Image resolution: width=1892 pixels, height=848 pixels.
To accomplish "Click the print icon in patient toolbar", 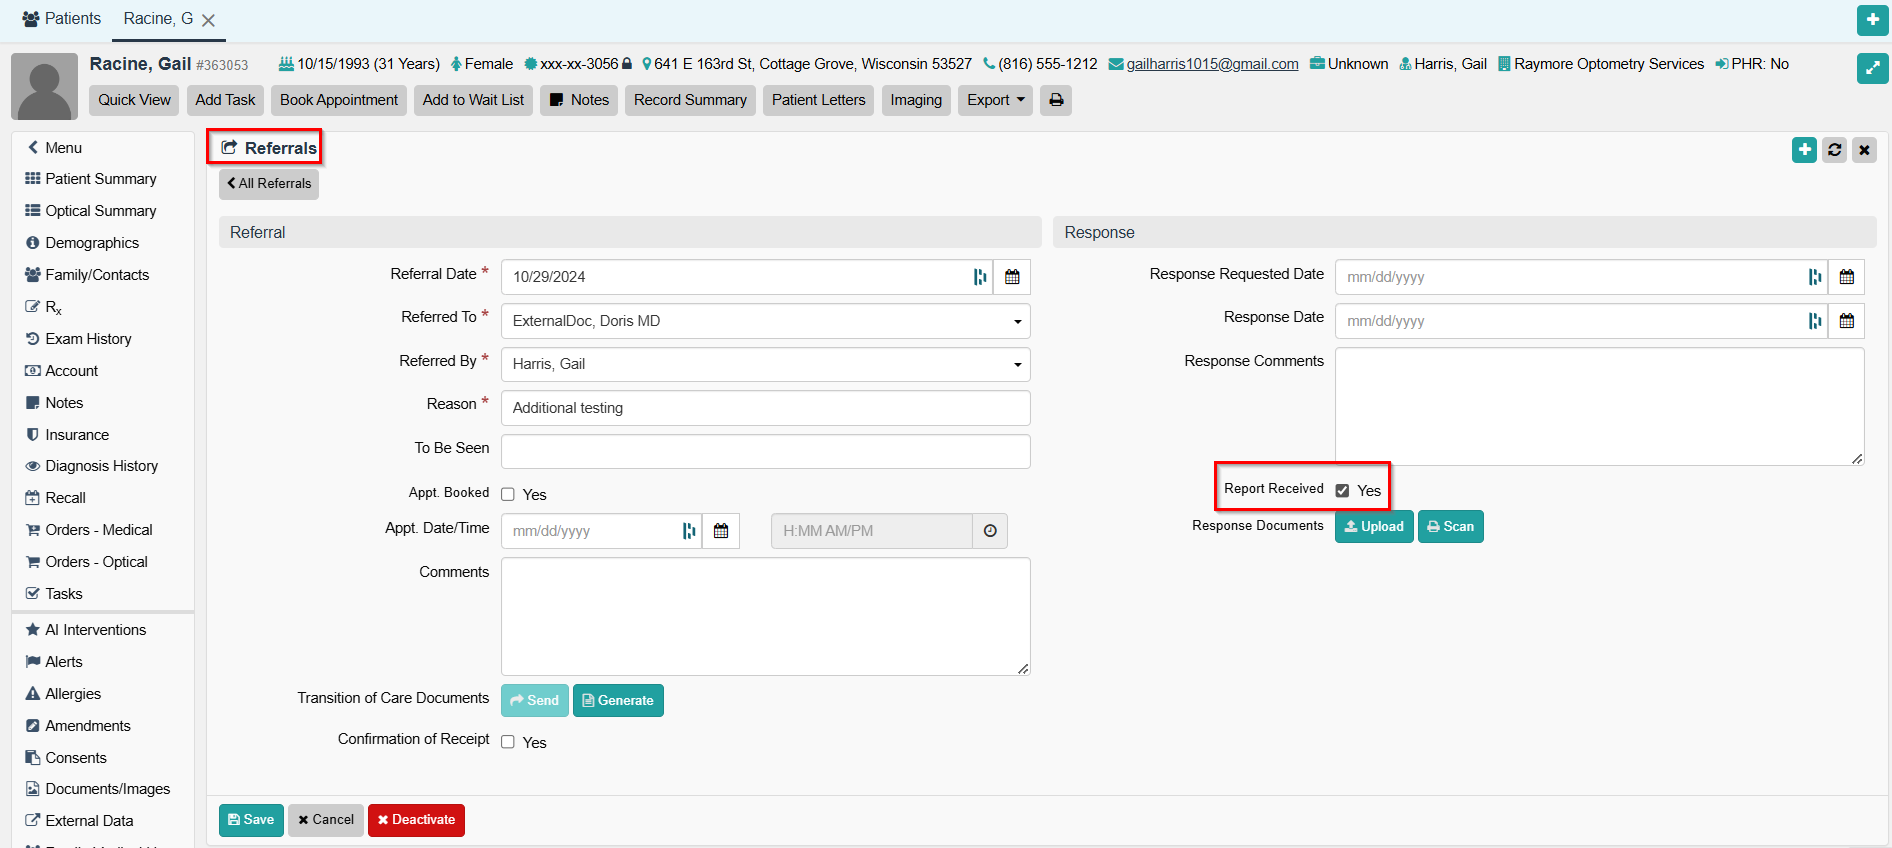I will pyautogui.click(x=1055, y=100).
